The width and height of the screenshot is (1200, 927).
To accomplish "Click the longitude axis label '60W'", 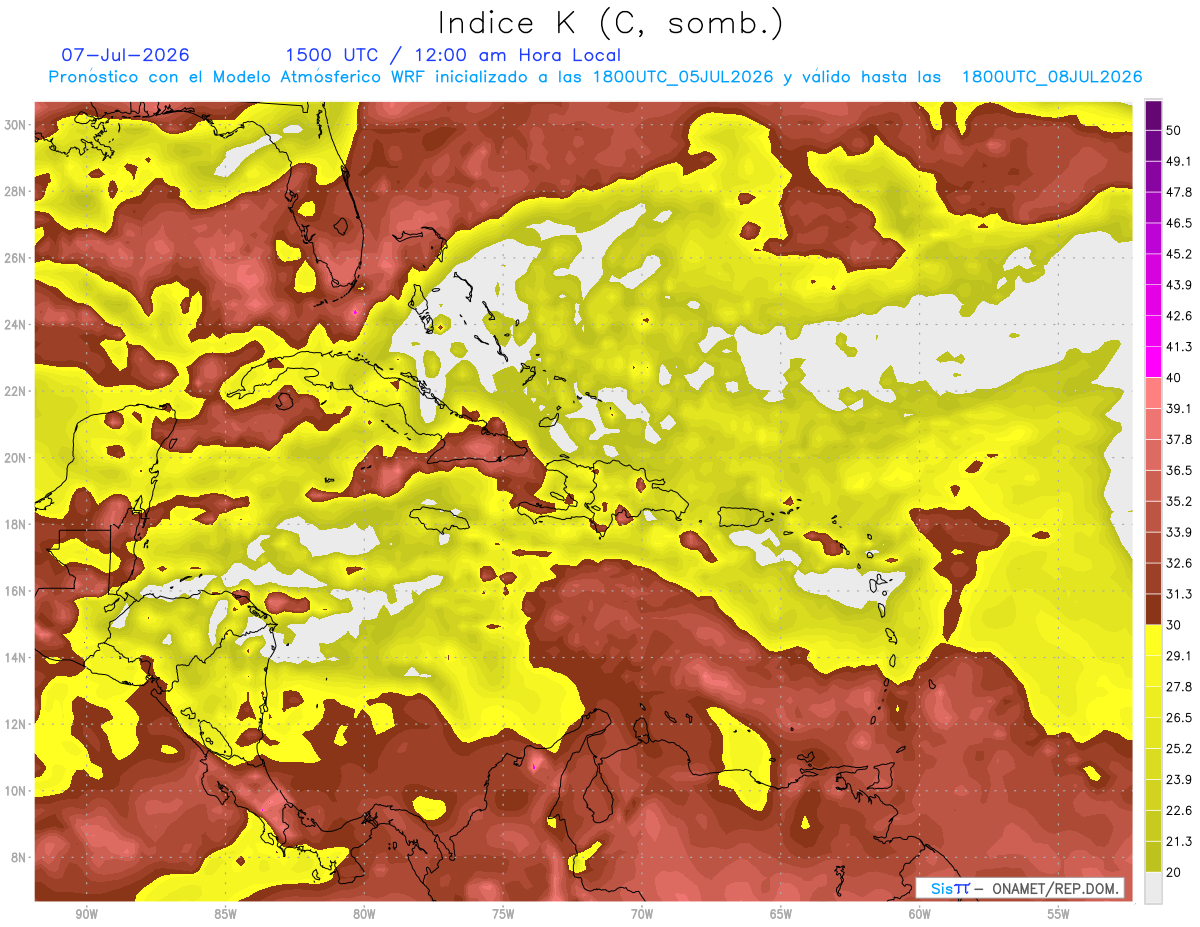I will 920,914.
